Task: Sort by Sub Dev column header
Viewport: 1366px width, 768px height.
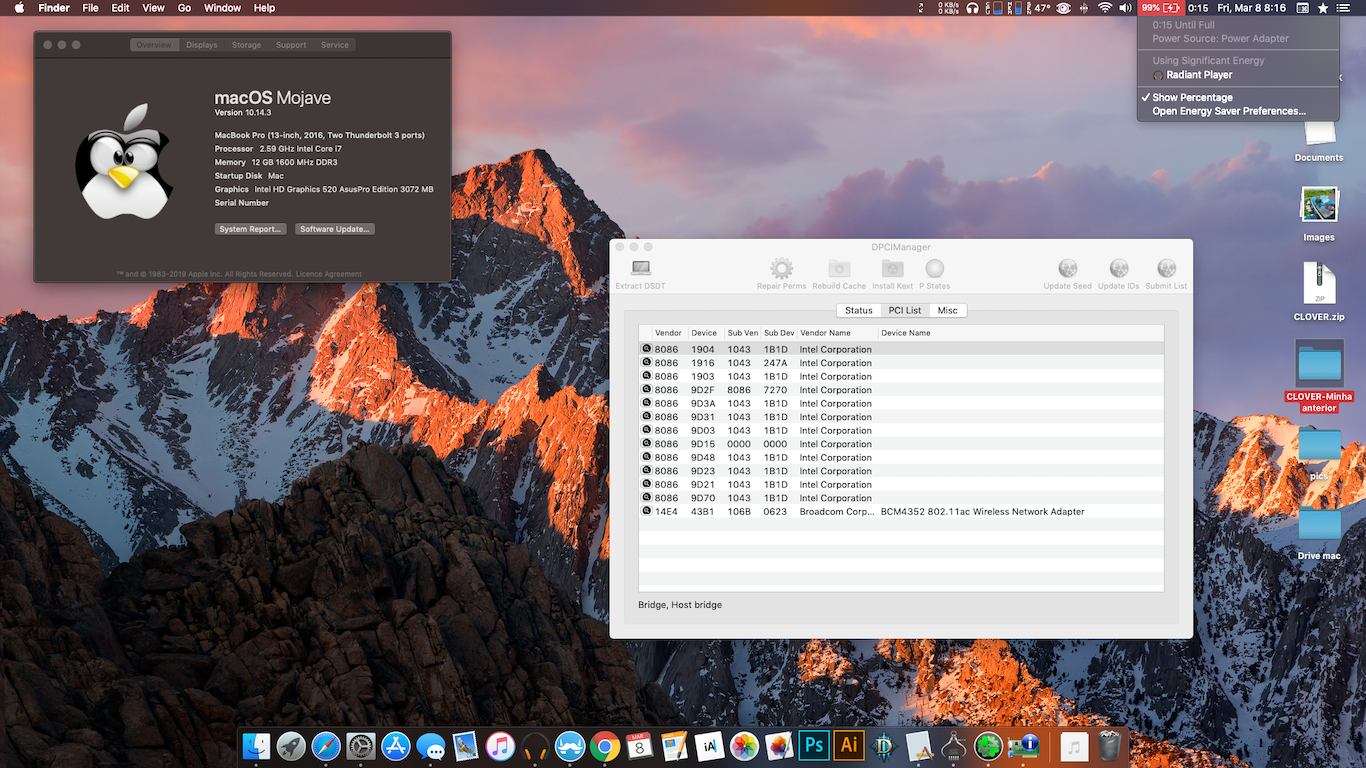Action: click(x=778, y=333)
